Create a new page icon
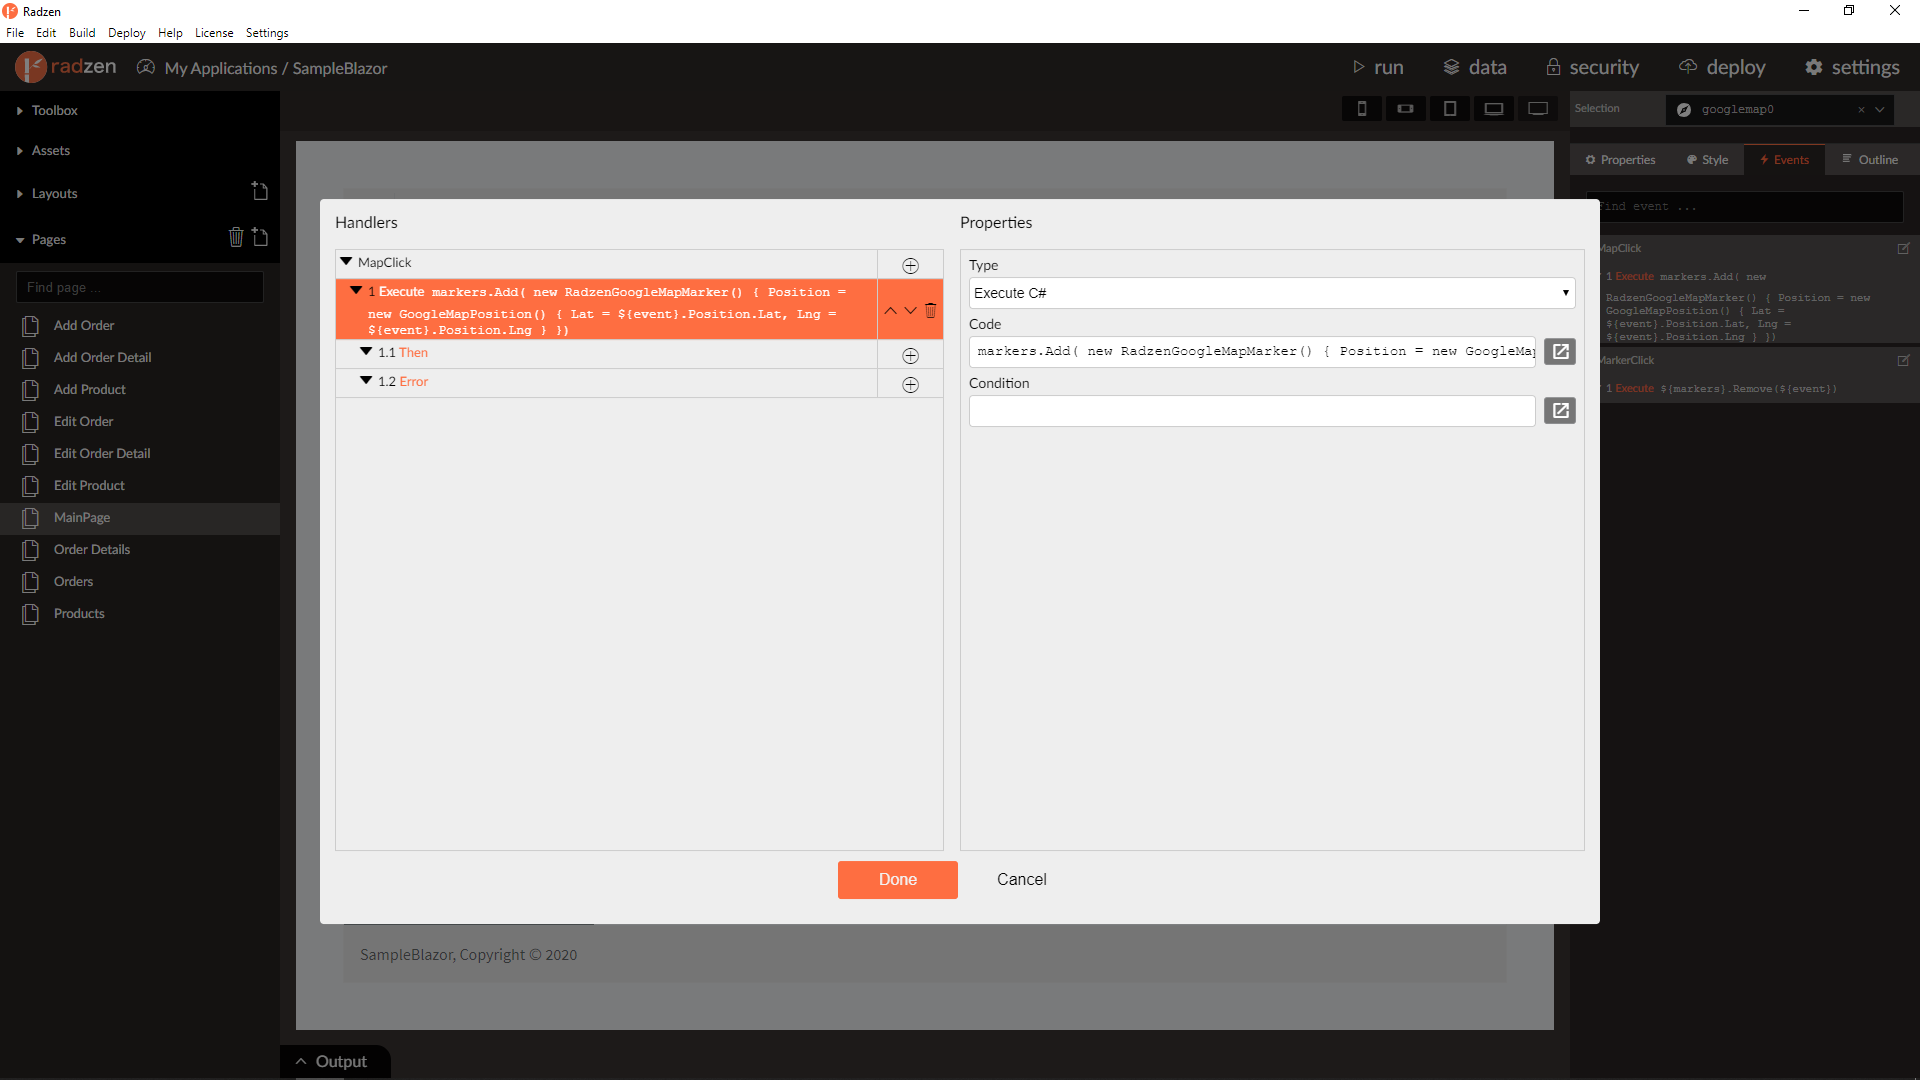 coord(260,237)
